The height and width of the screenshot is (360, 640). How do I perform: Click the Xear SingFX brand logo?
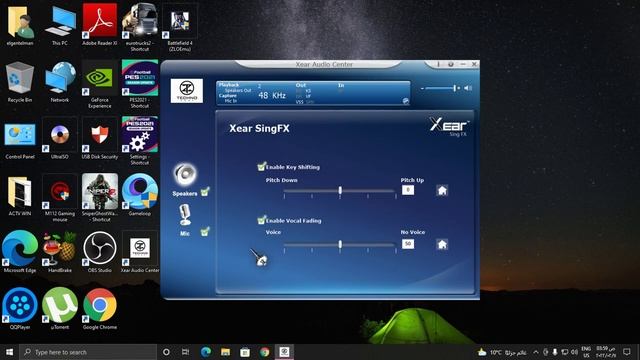(x=449, y=127)
